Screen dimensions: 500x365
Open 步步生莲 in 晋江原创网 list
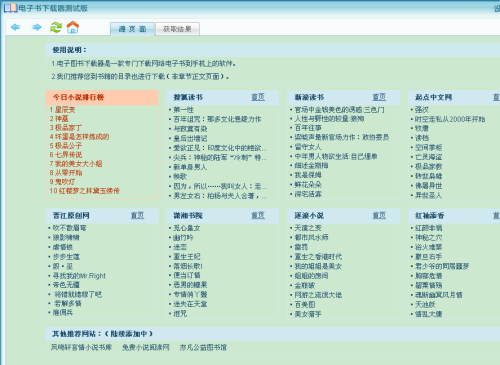[66, 257]
